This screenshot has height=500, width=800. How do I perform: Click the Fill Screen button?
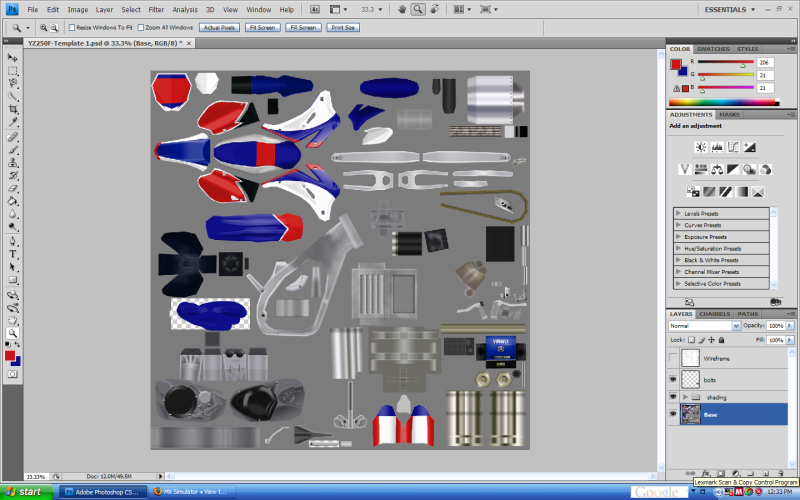pos(303,28)
